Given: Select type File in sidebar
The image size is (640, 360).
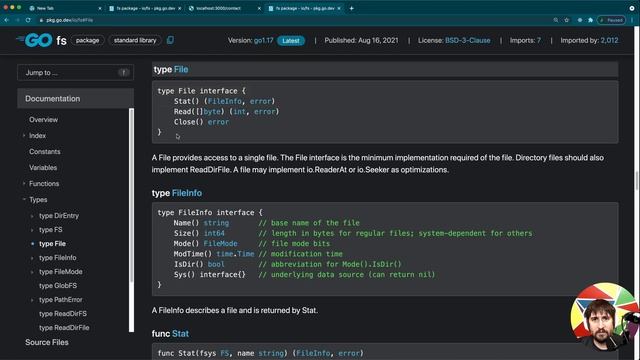Looking at the screenshot, I should coord(52,244).
